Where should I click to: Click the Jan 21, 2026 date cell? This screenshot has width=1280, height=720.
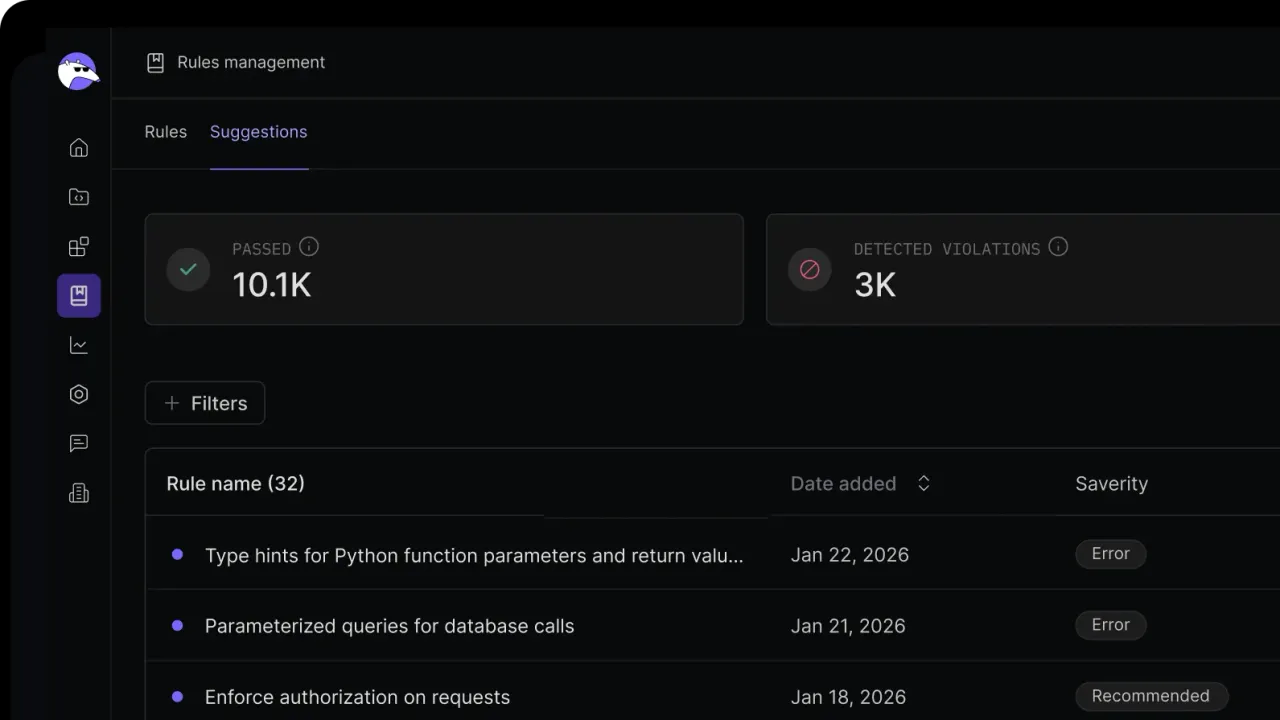coord(848,626)
